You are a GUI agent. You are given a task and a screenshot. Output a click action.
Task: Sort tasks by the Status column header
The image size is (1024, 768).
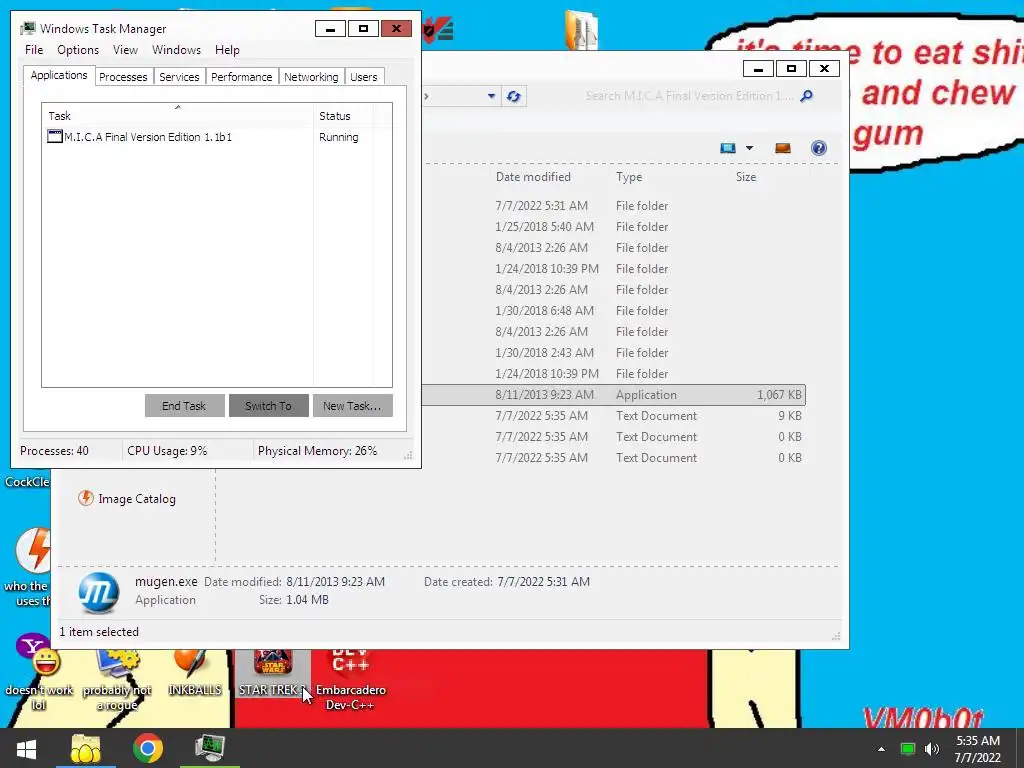click(x=342, y=116)
